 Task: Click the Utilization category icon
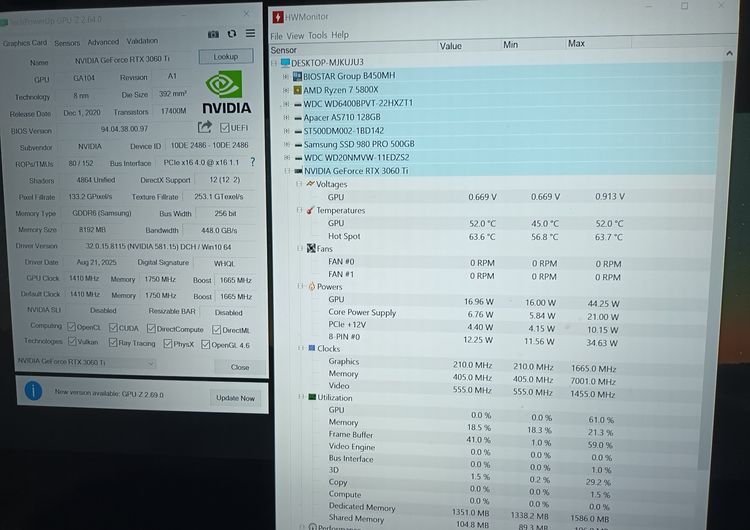(312, 397)
